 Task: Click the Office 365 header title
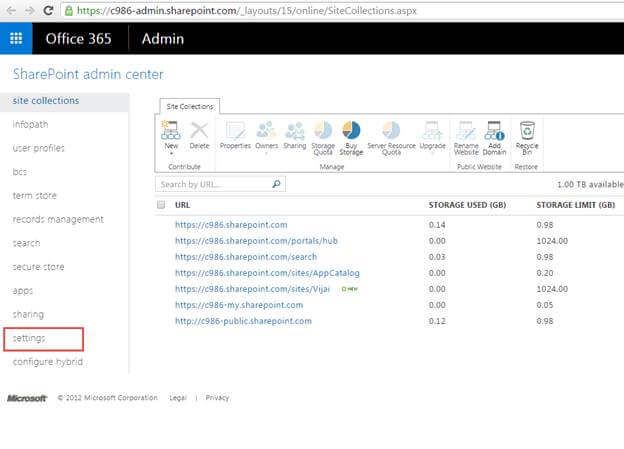coord(78,39)
